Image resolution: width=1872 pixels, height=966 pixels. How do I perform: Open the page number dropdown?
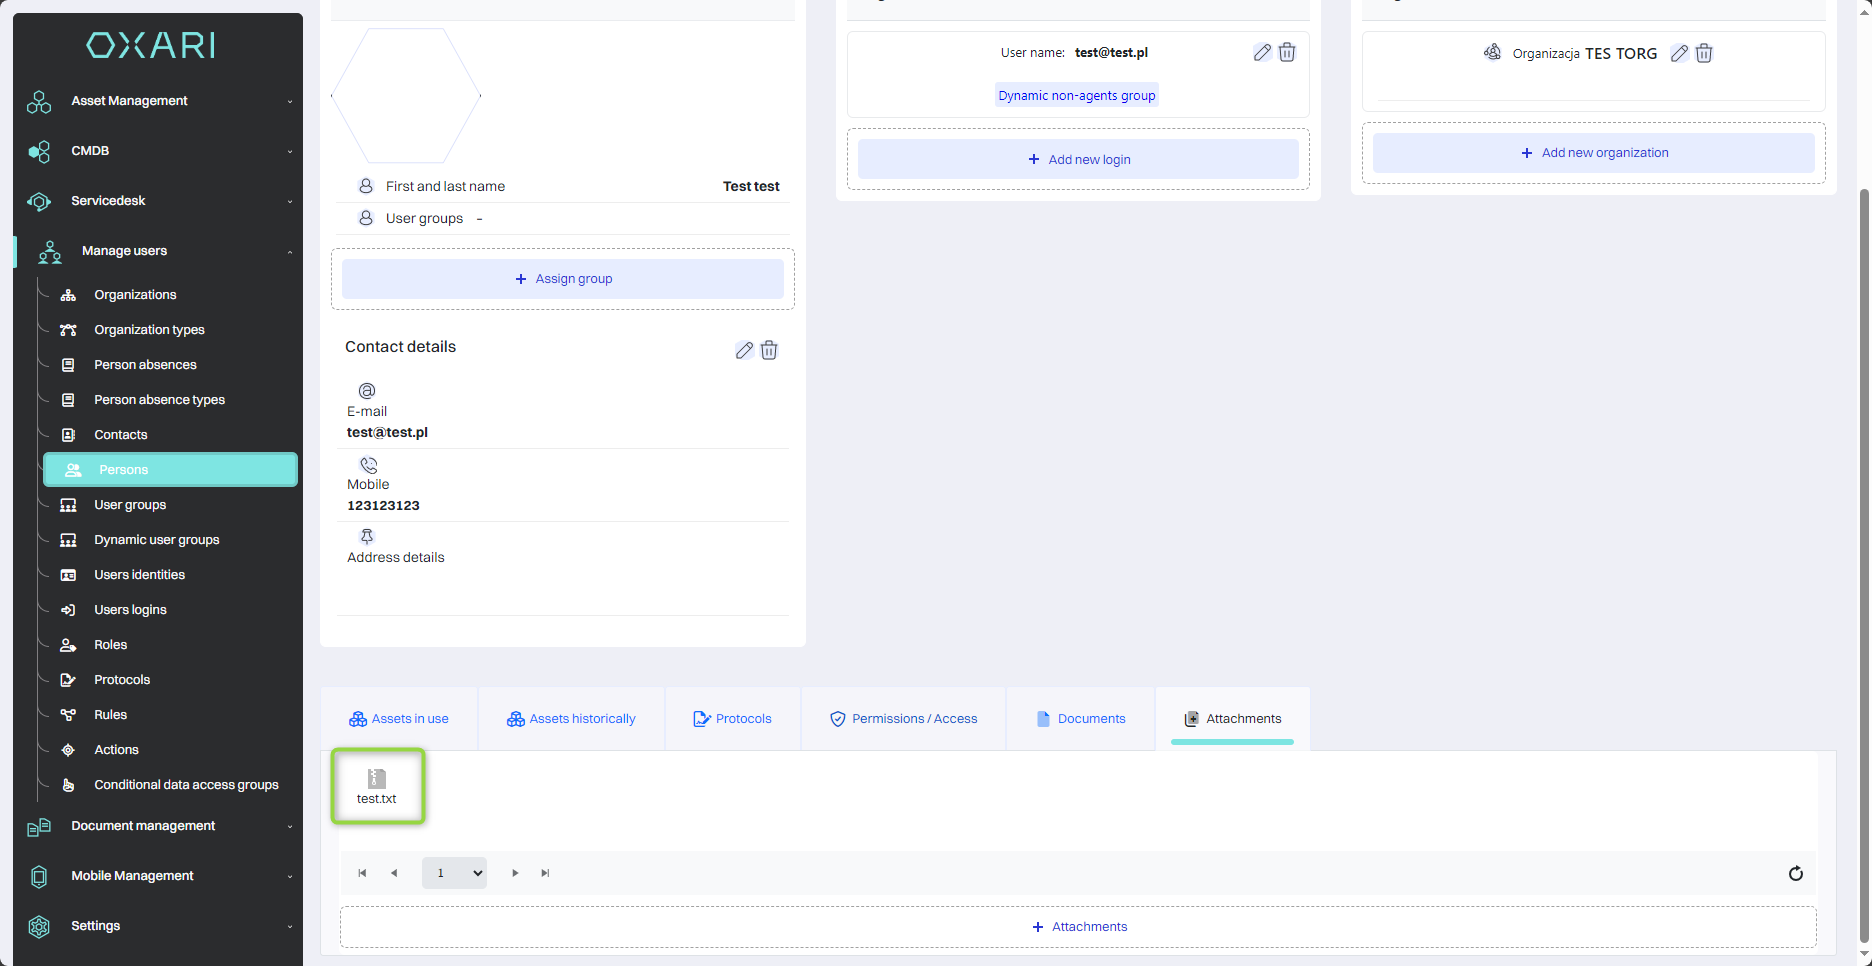point(454,873)
